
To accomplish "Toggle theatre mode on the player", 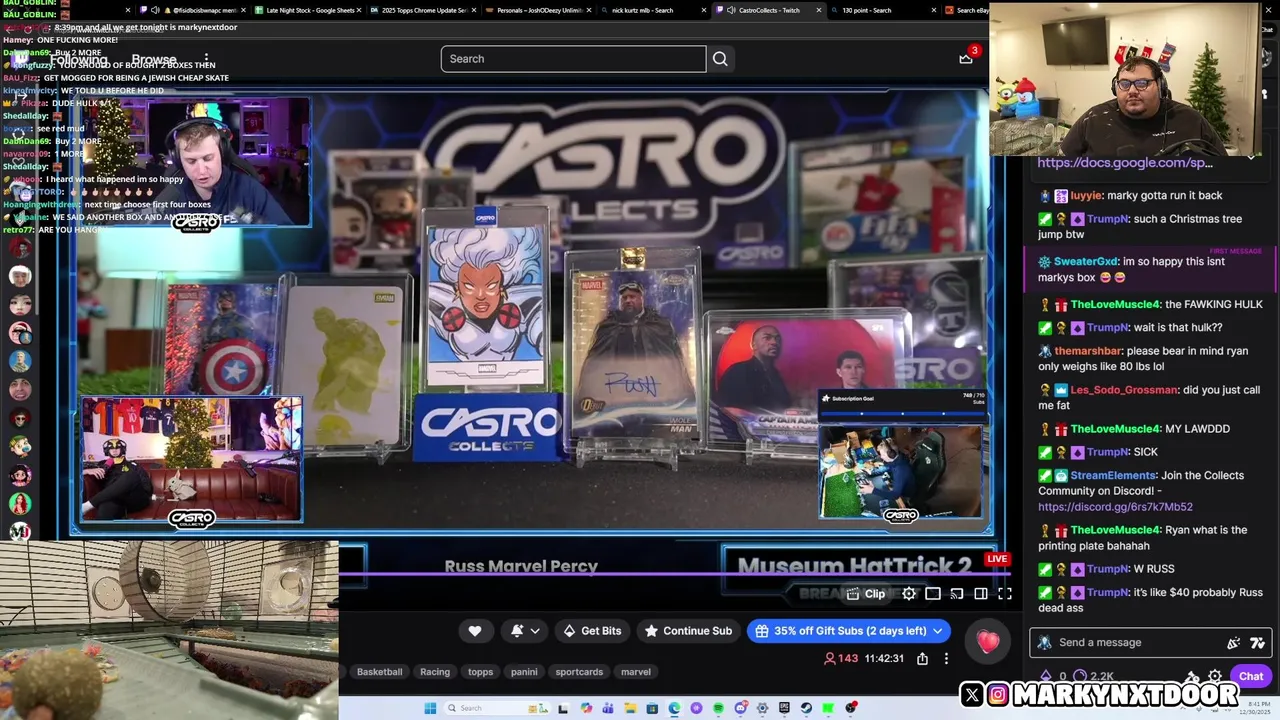I will [x=981, y=594].
